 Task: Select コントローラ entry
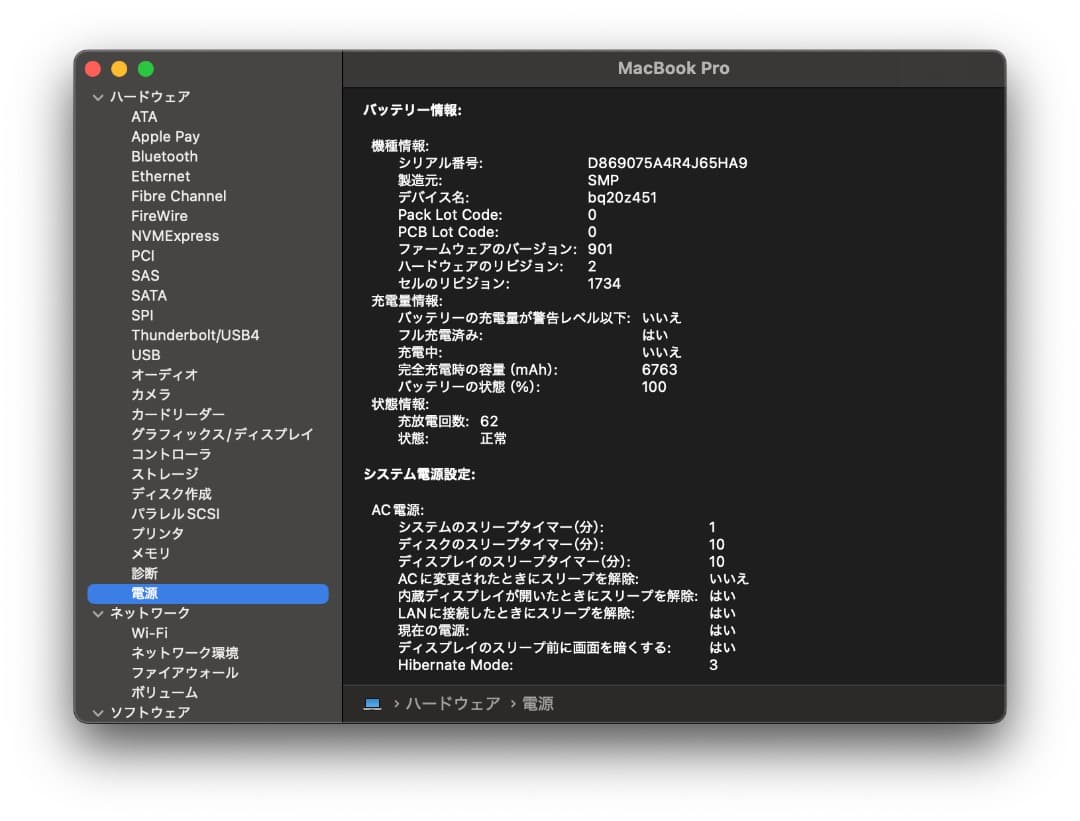171,455
